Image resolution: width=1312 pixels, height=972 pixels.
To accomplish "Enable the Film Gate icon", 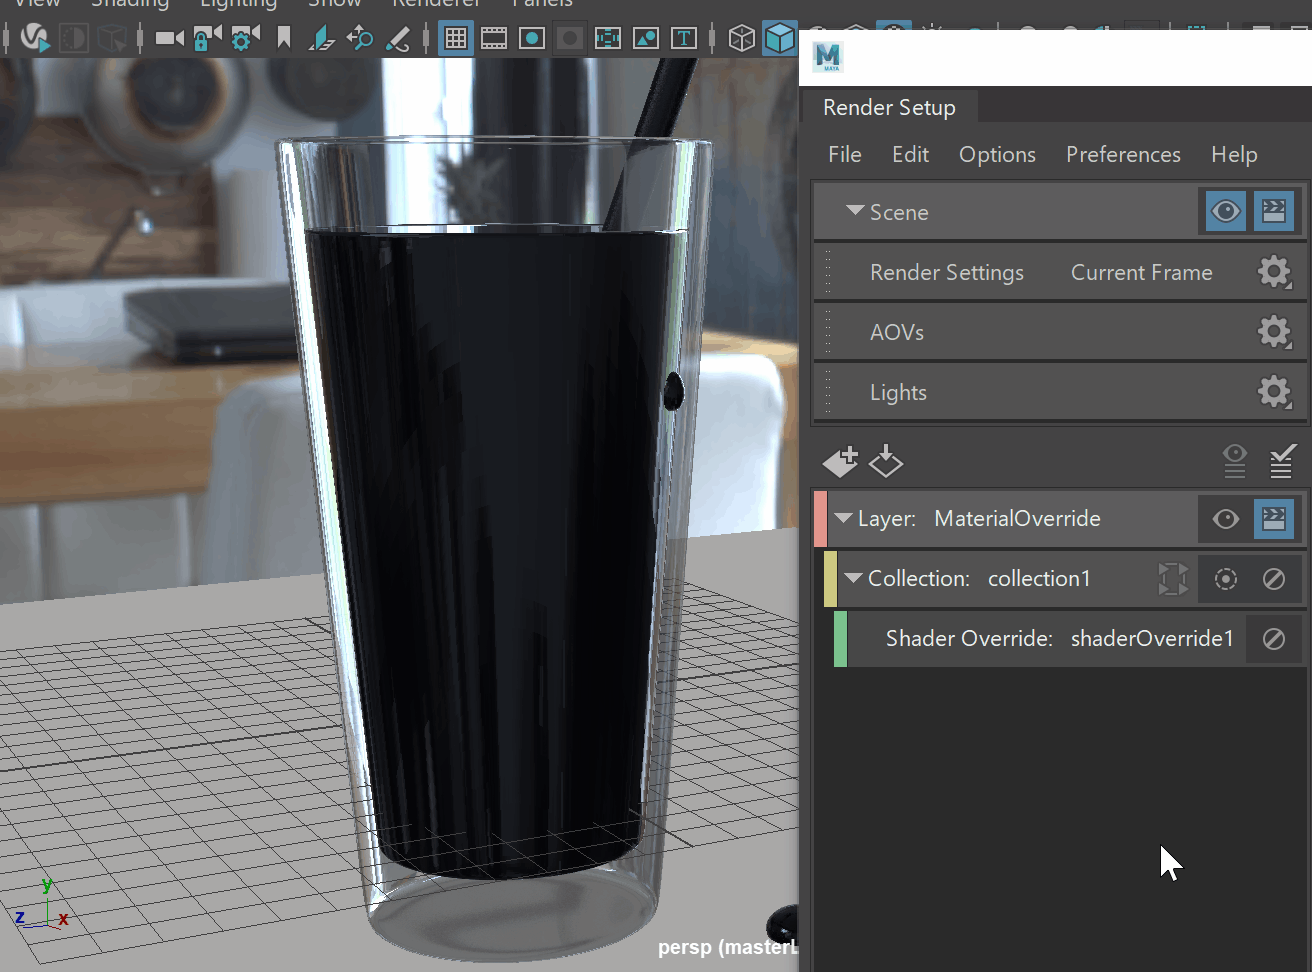I will pyautogui.click(x=494, y=39).
